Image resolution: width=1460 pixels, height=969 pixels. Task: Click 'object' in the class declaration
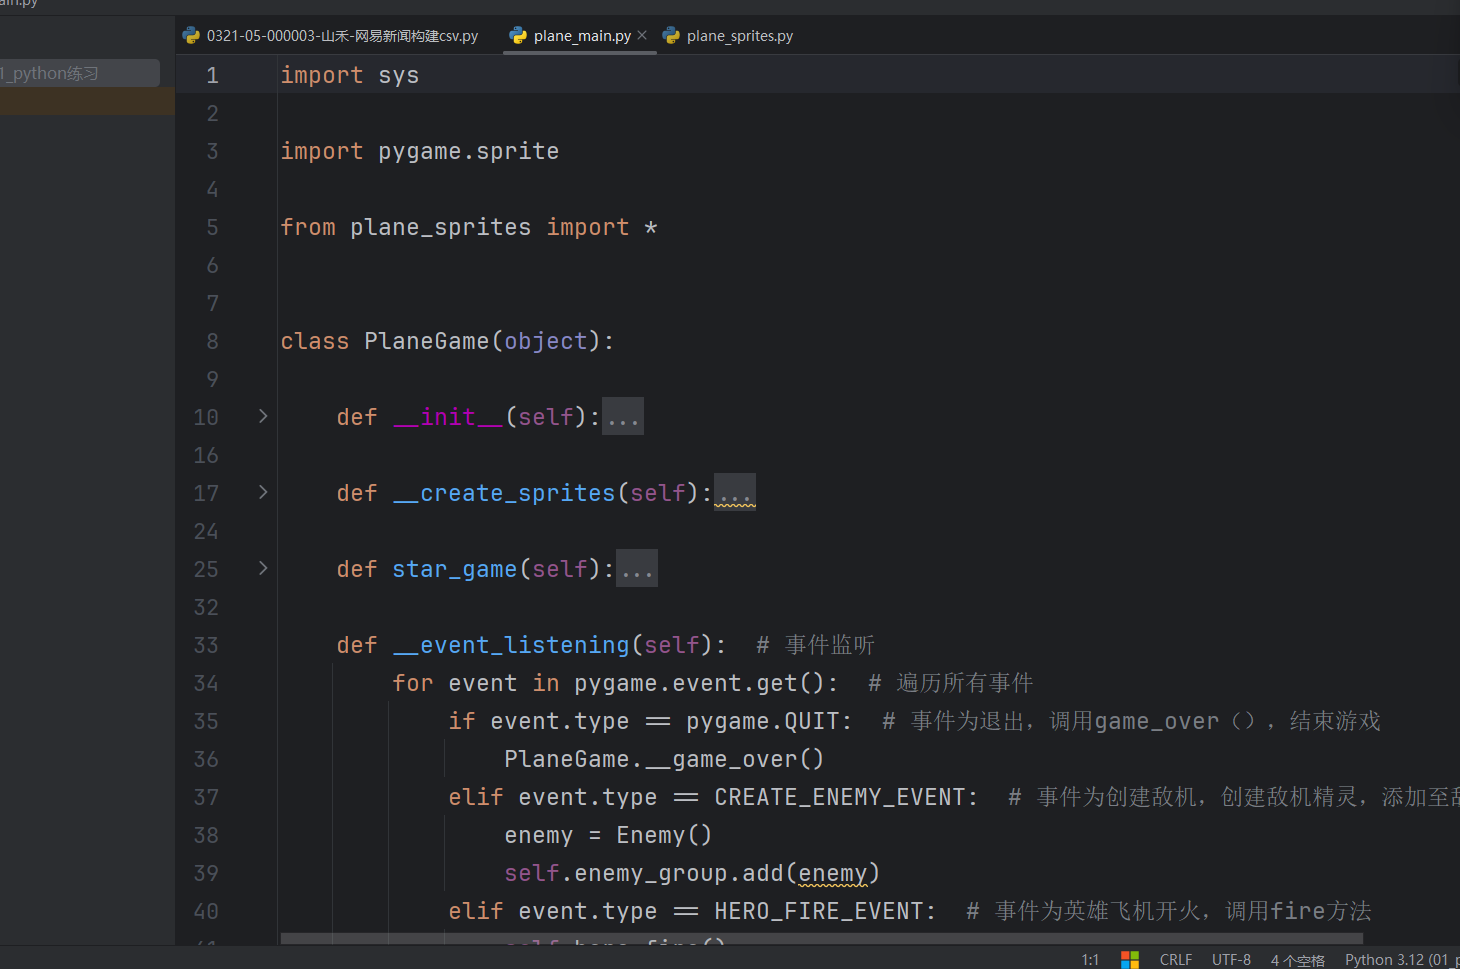click(546, 341)
